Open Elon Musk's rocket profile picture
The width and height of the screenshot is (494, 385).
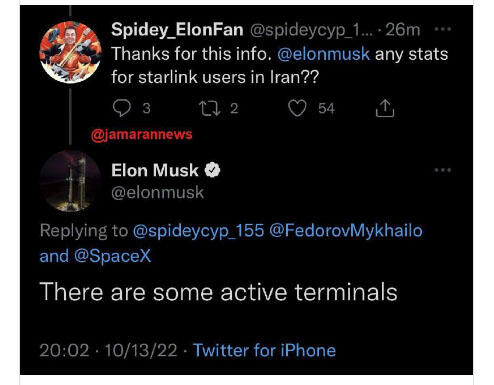coord(70,181)
